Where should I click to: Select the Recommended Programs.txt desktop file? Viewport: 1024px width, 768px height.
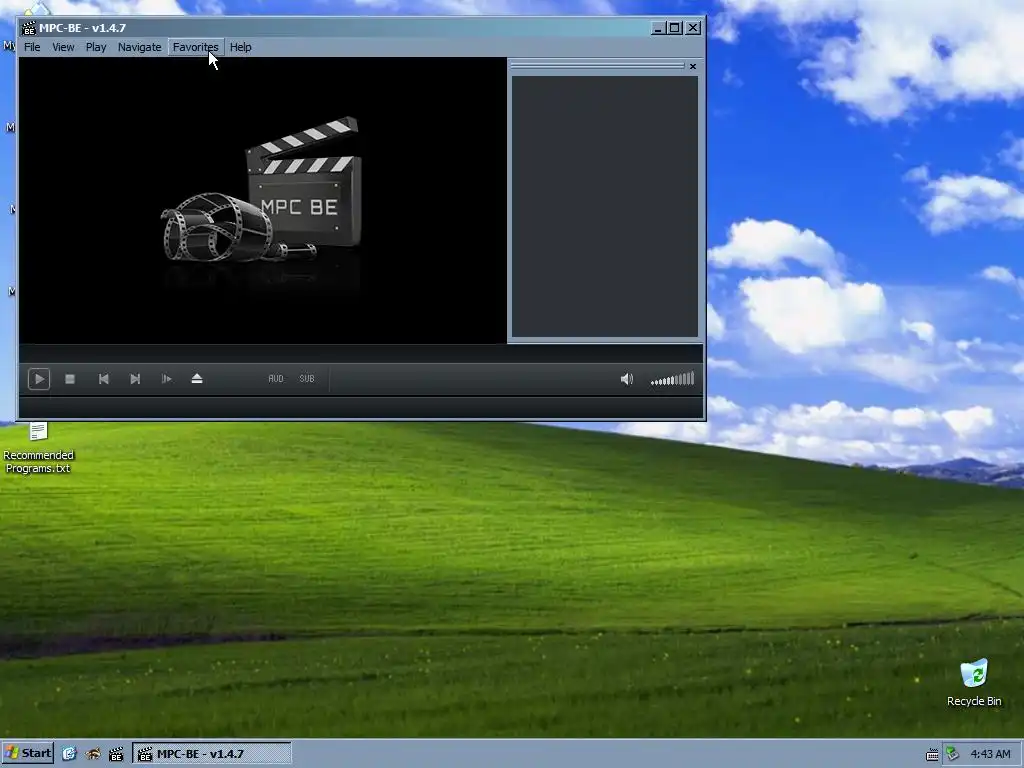(x=39, y=448)
